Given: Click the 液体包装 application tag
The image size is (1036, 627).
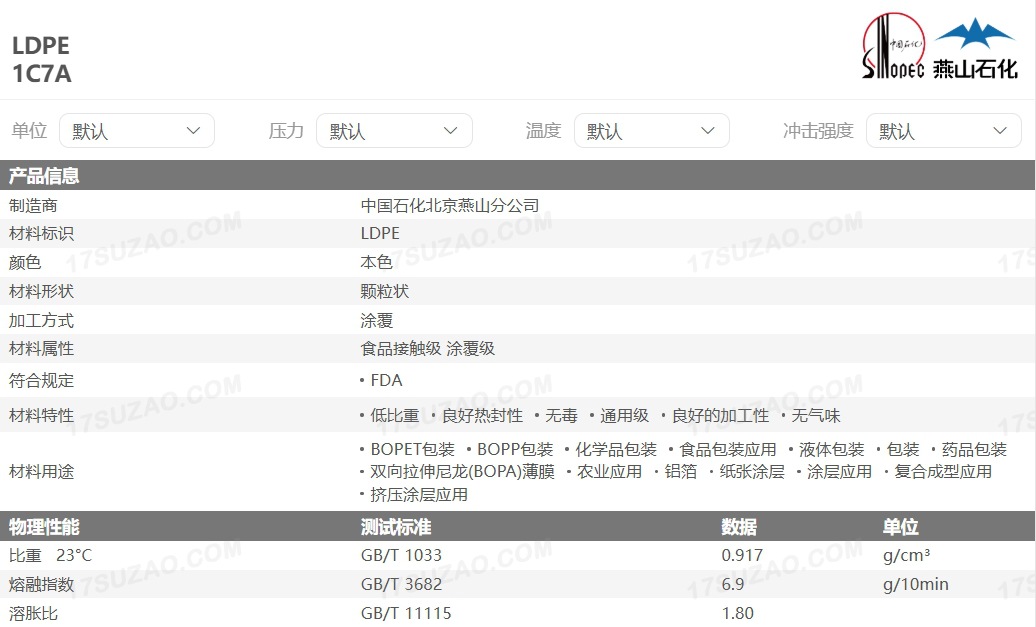Looking at the screenshot, I should click(831, 449).
